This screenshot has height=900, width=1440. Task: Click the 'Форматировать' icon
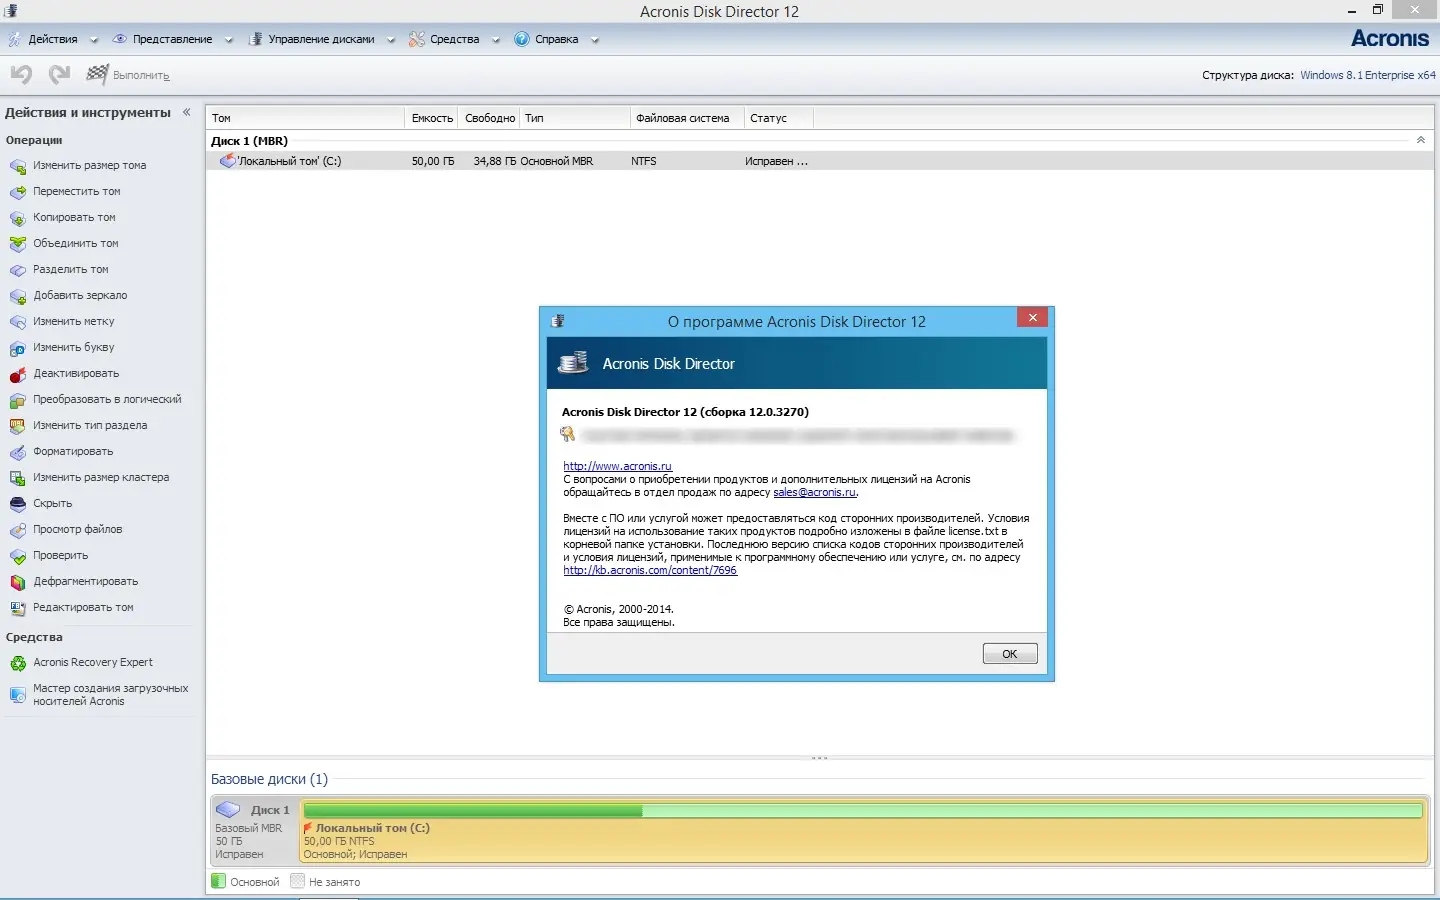pos(18,452)
